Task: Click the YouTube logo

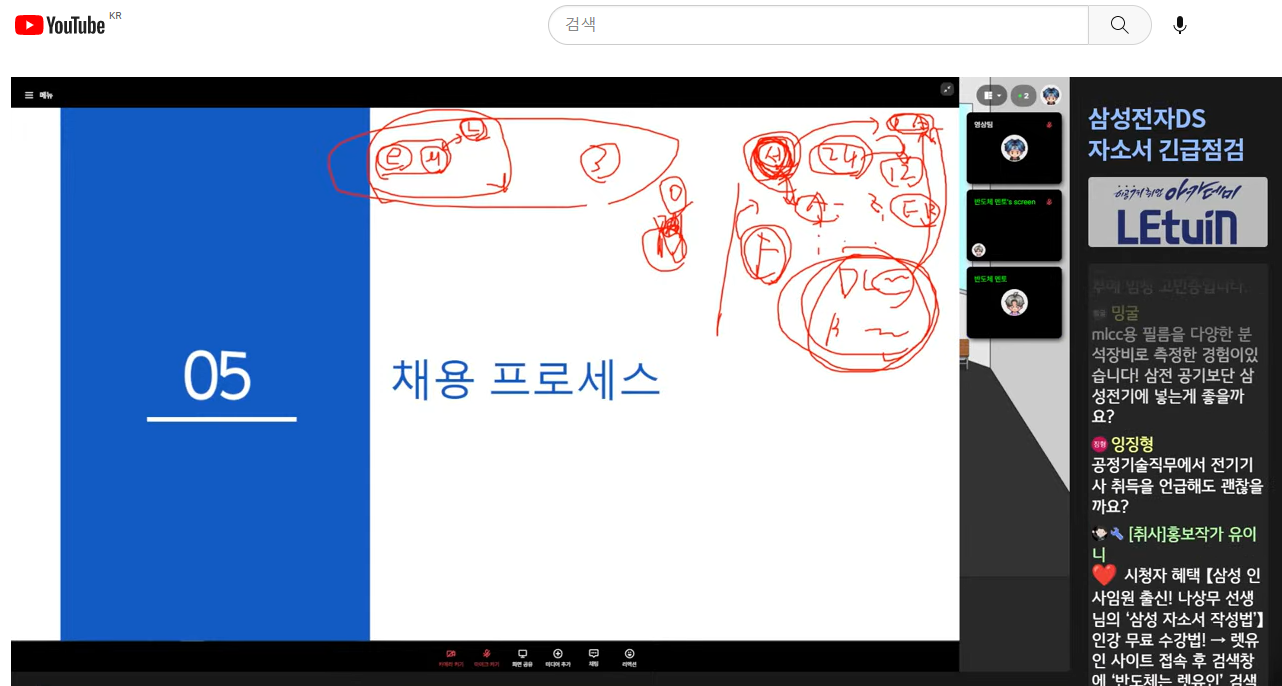Action: (x=60, y=25)
